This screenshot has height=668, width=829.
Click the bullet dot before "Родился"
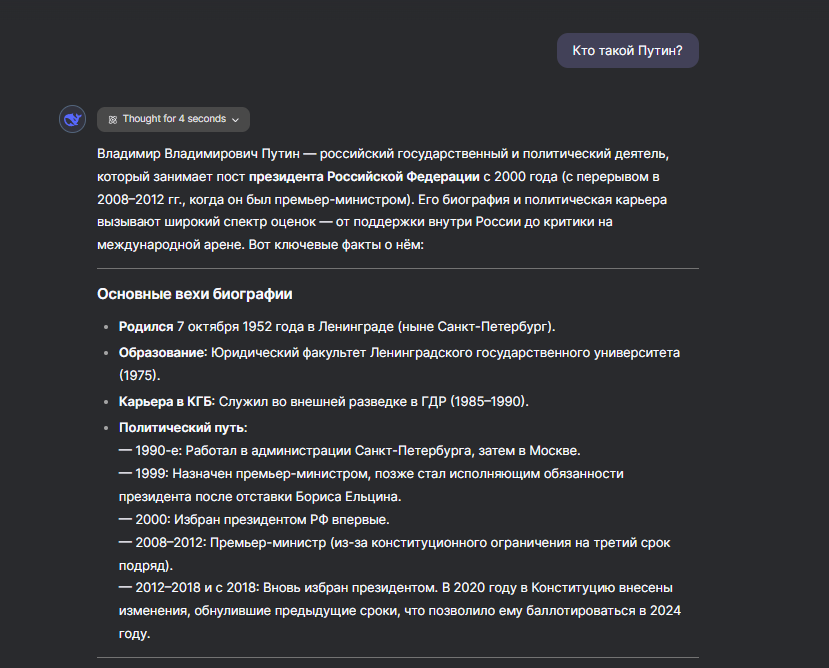107,327
